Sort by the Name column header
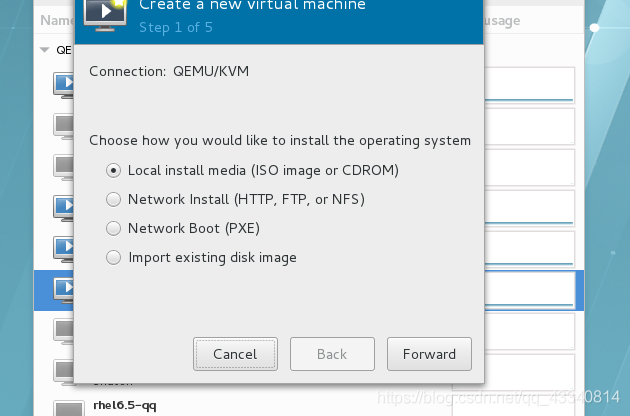Screen dimensions: 630x416 pos(56,20)
